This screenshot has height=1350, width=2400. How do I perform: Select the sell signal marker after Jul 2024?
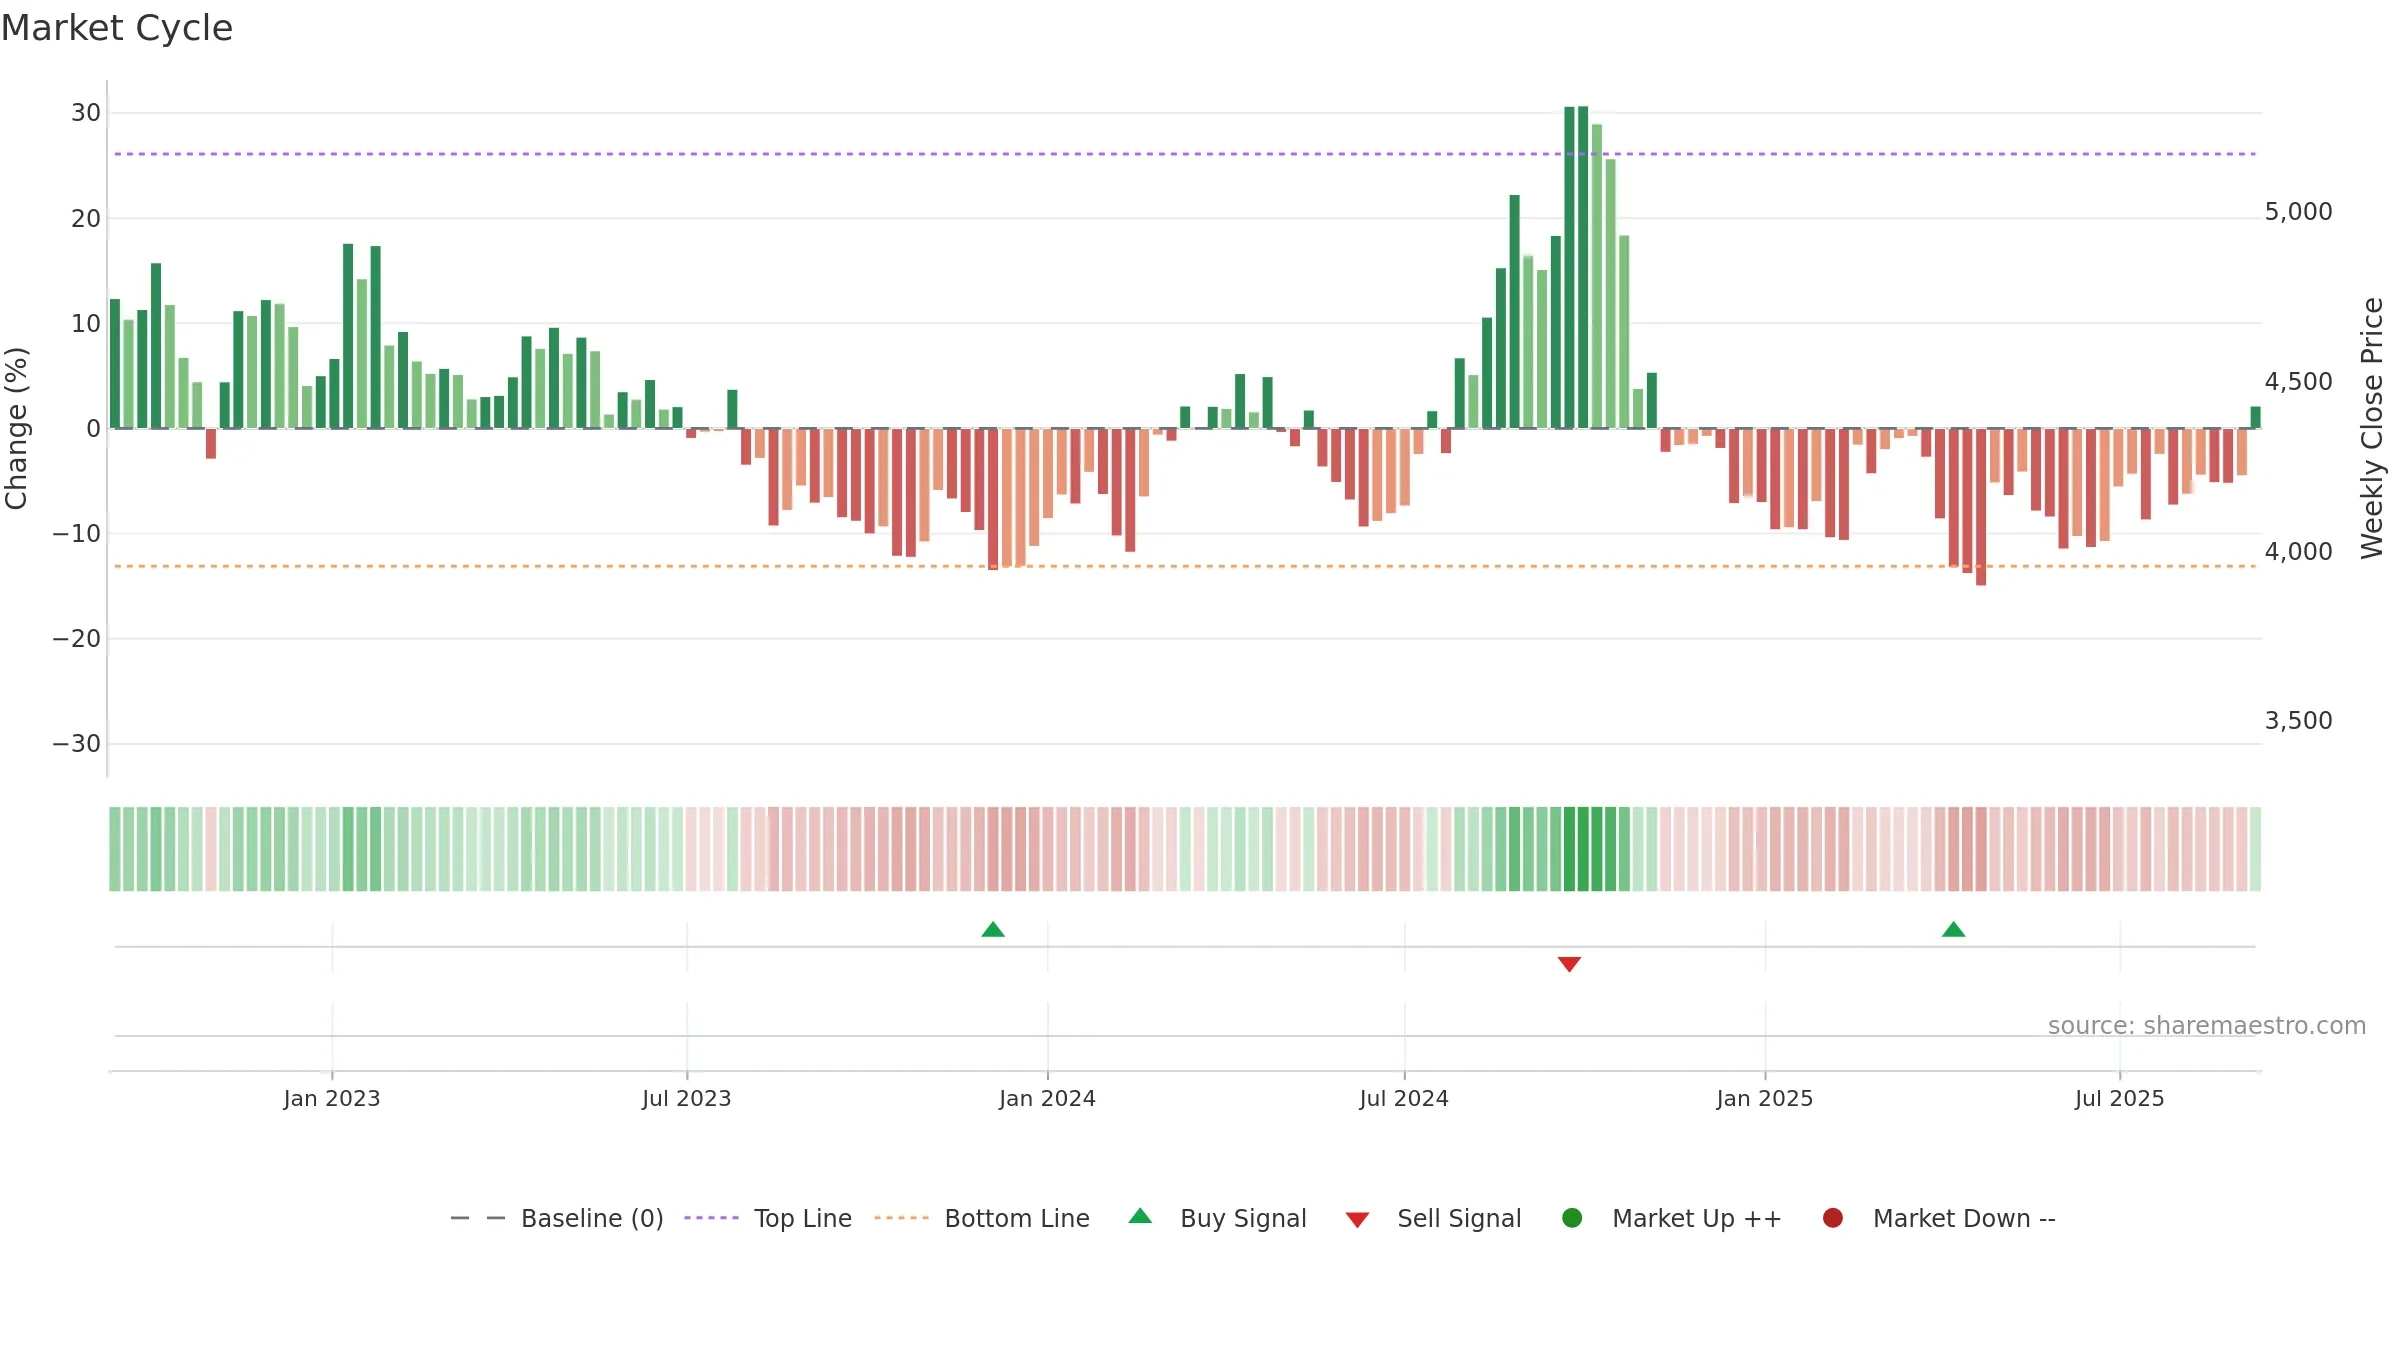tap(1569, 964)
